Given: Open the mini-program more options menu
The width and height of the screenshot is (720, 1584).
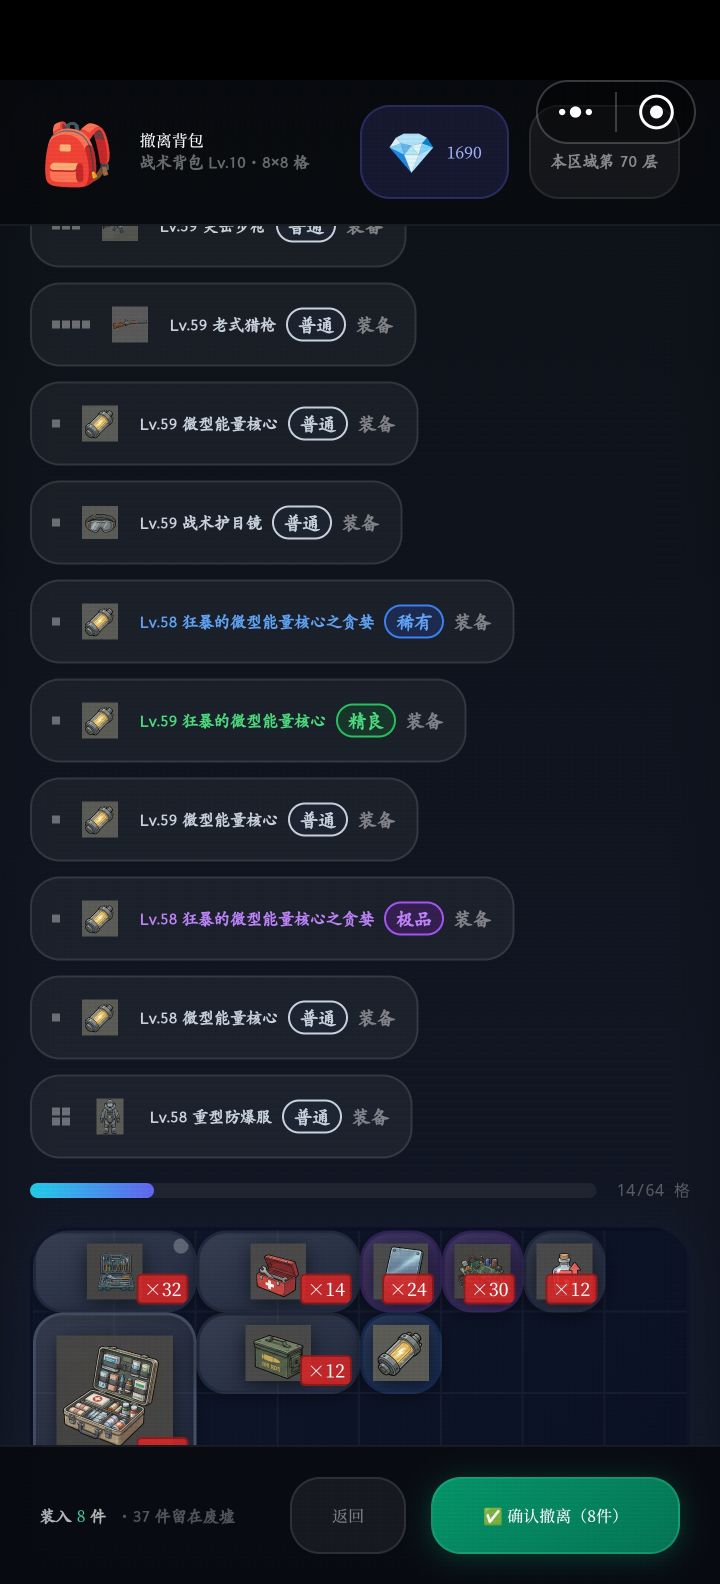Looking at the screenshot, I should [575, 112].
